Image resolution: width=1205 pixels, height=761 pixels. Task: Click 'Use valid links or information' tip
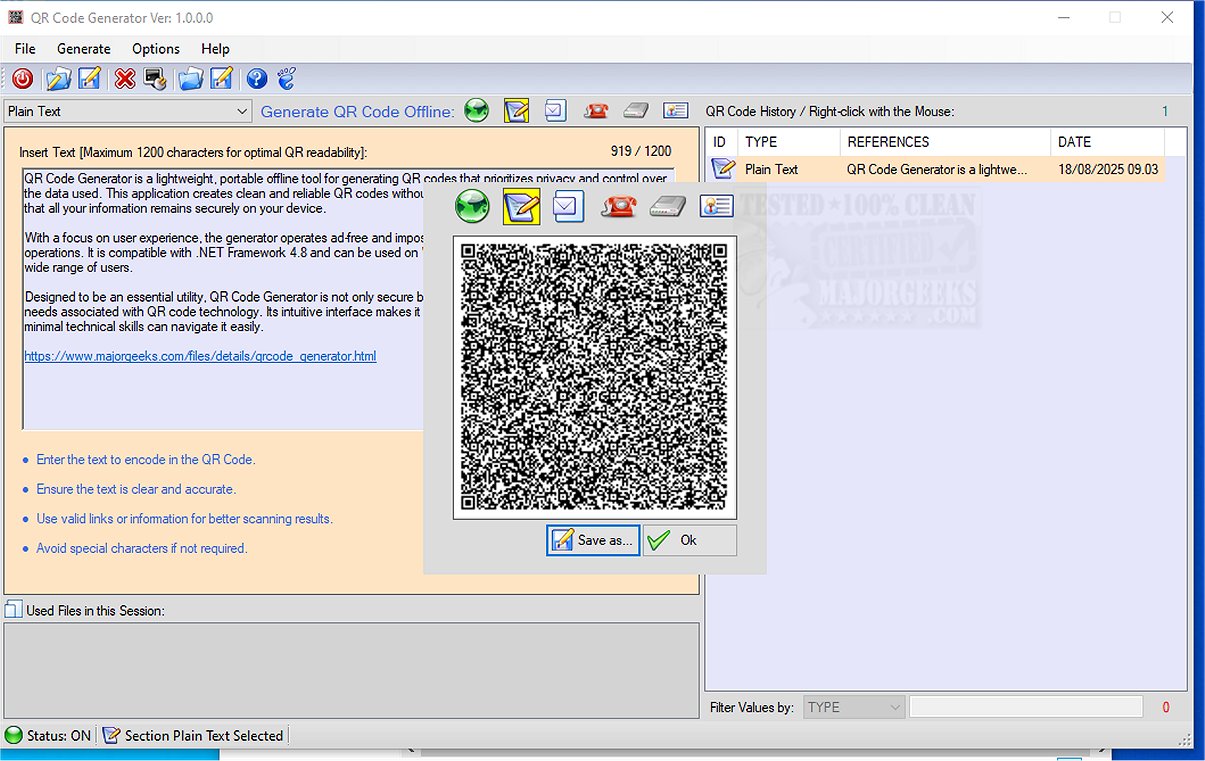[x=184, y=519]
